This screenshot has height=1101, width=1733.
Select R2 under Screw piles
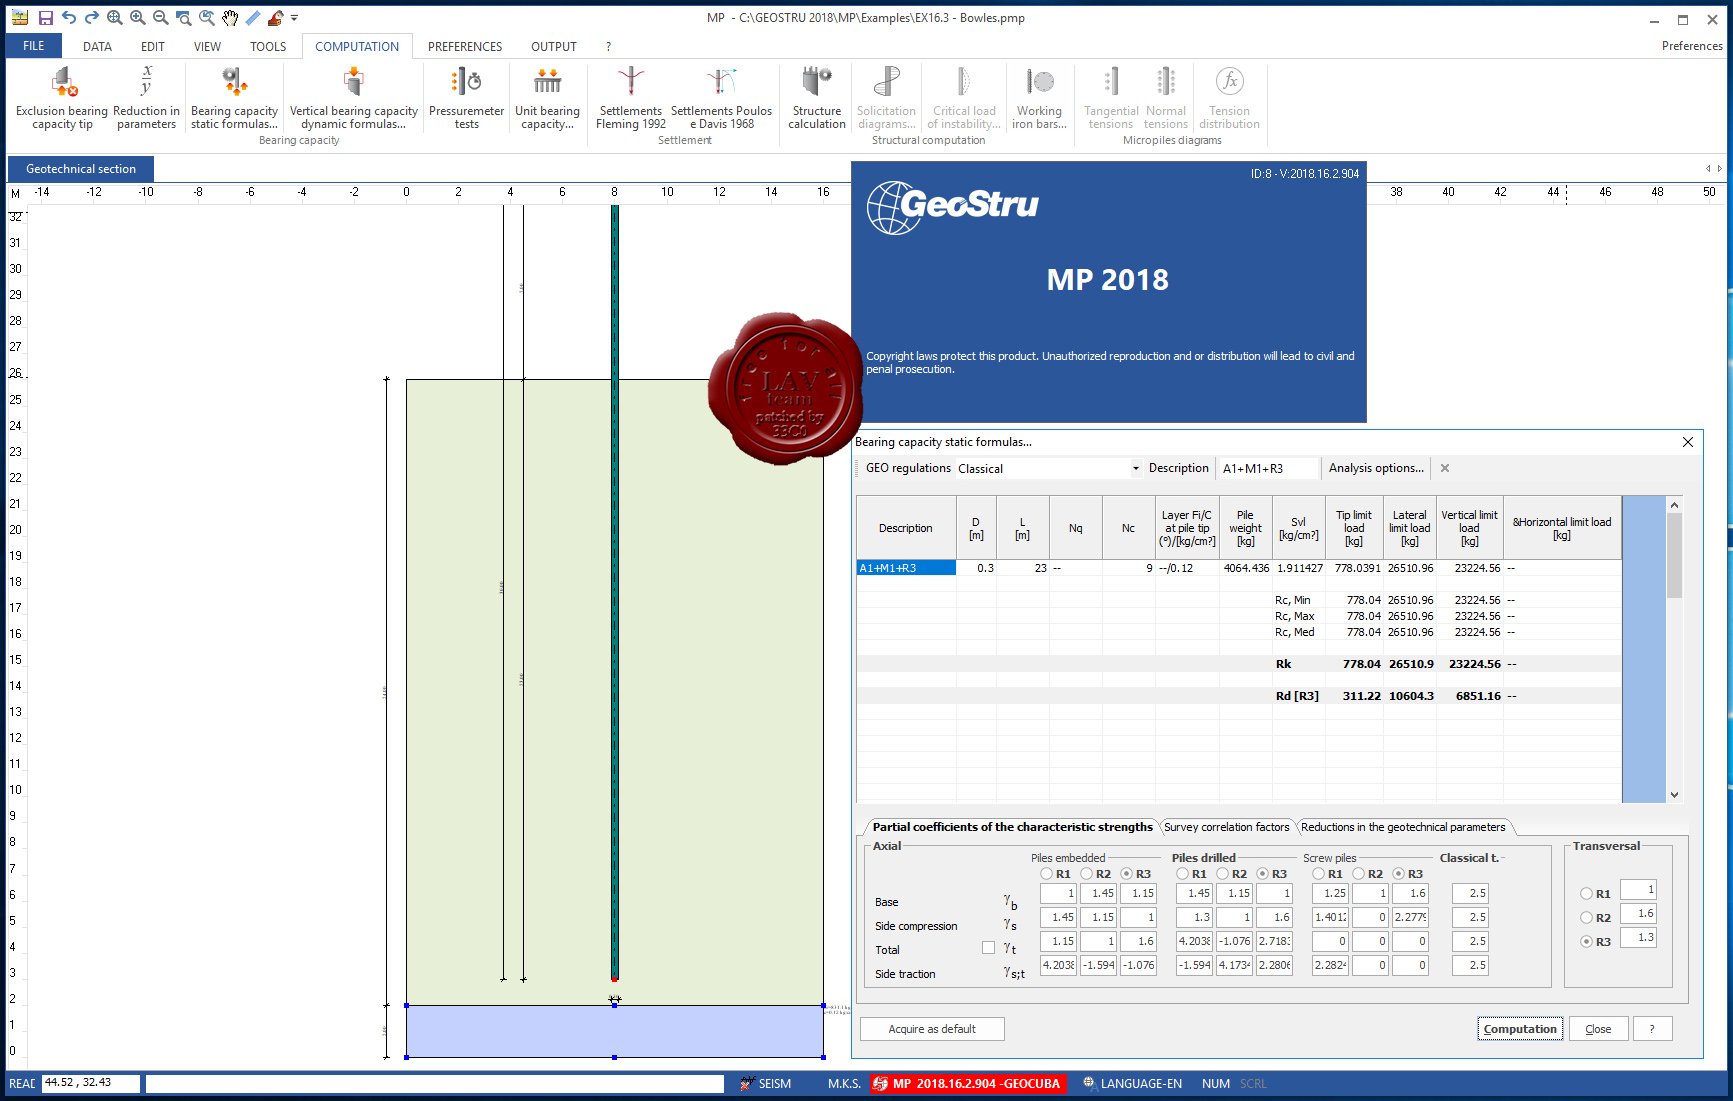click(1358, 874)
